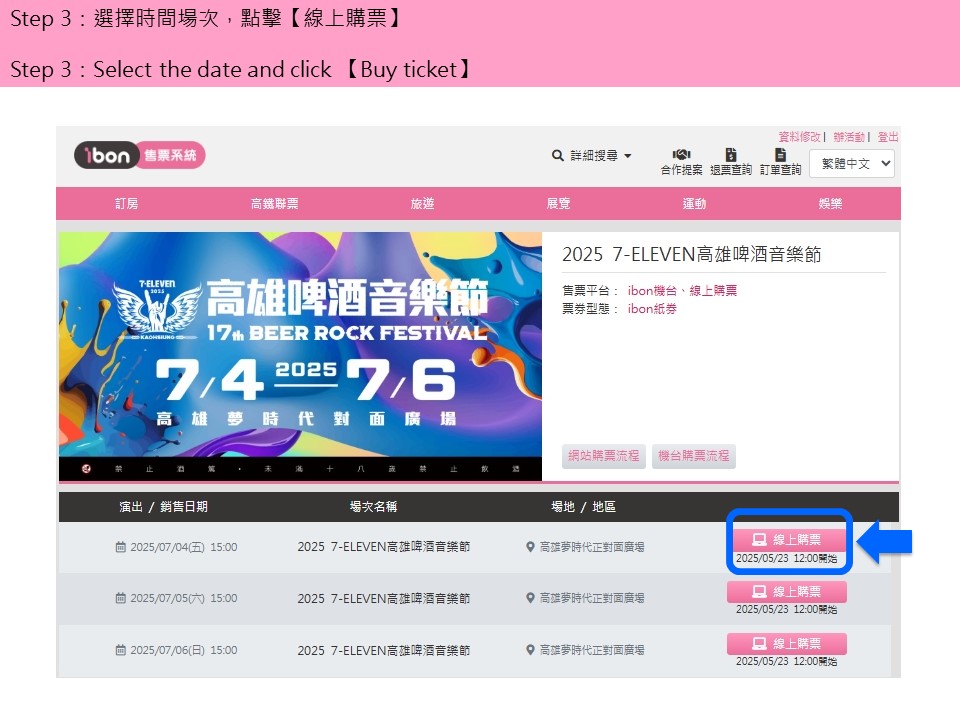Click 線上購票 for the 2025/07/06 show
Viewport: 960px width, 720px height.
click(787, 643)
